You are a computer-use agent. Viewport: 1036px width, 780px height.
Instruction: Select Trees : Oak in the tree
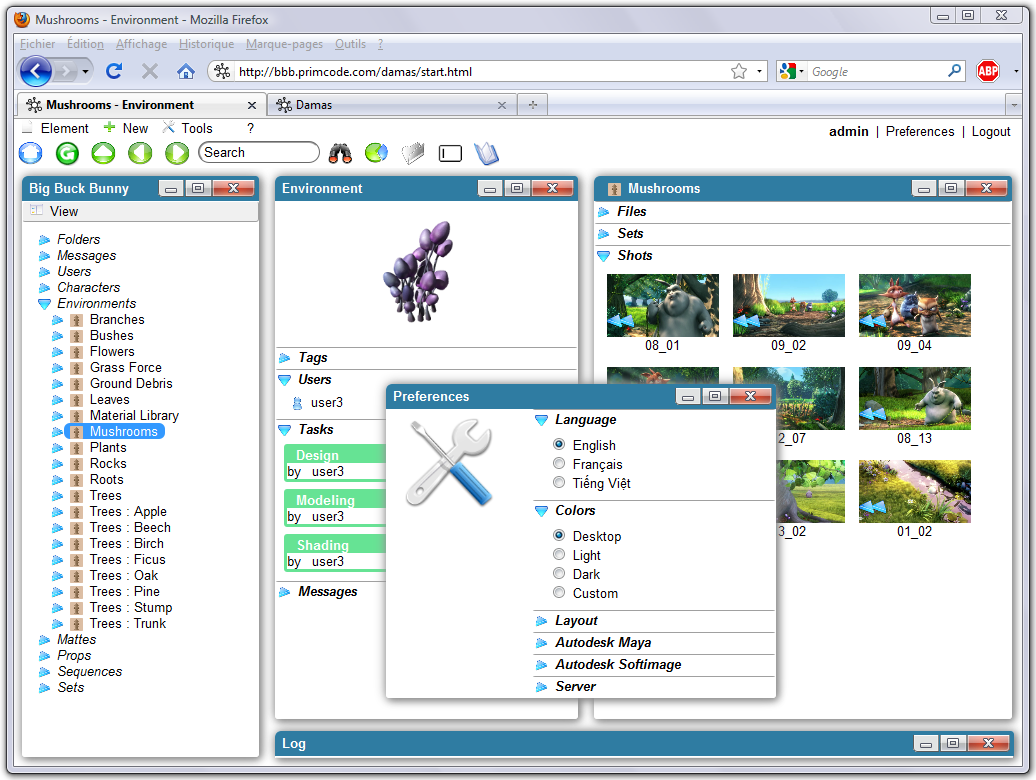[x=124, y=576]
